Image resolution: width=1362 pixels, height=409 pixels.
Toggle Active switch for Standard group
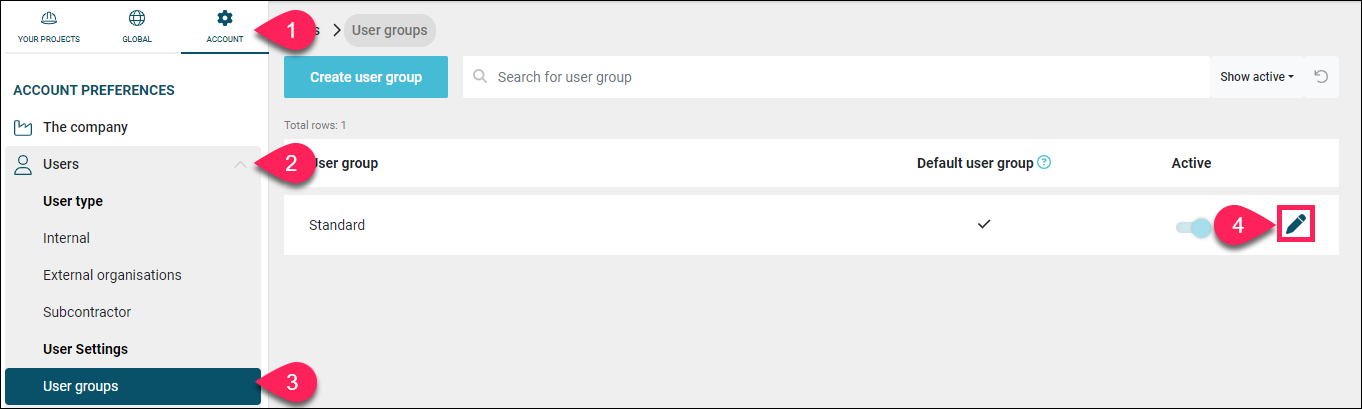point(1192,228)
